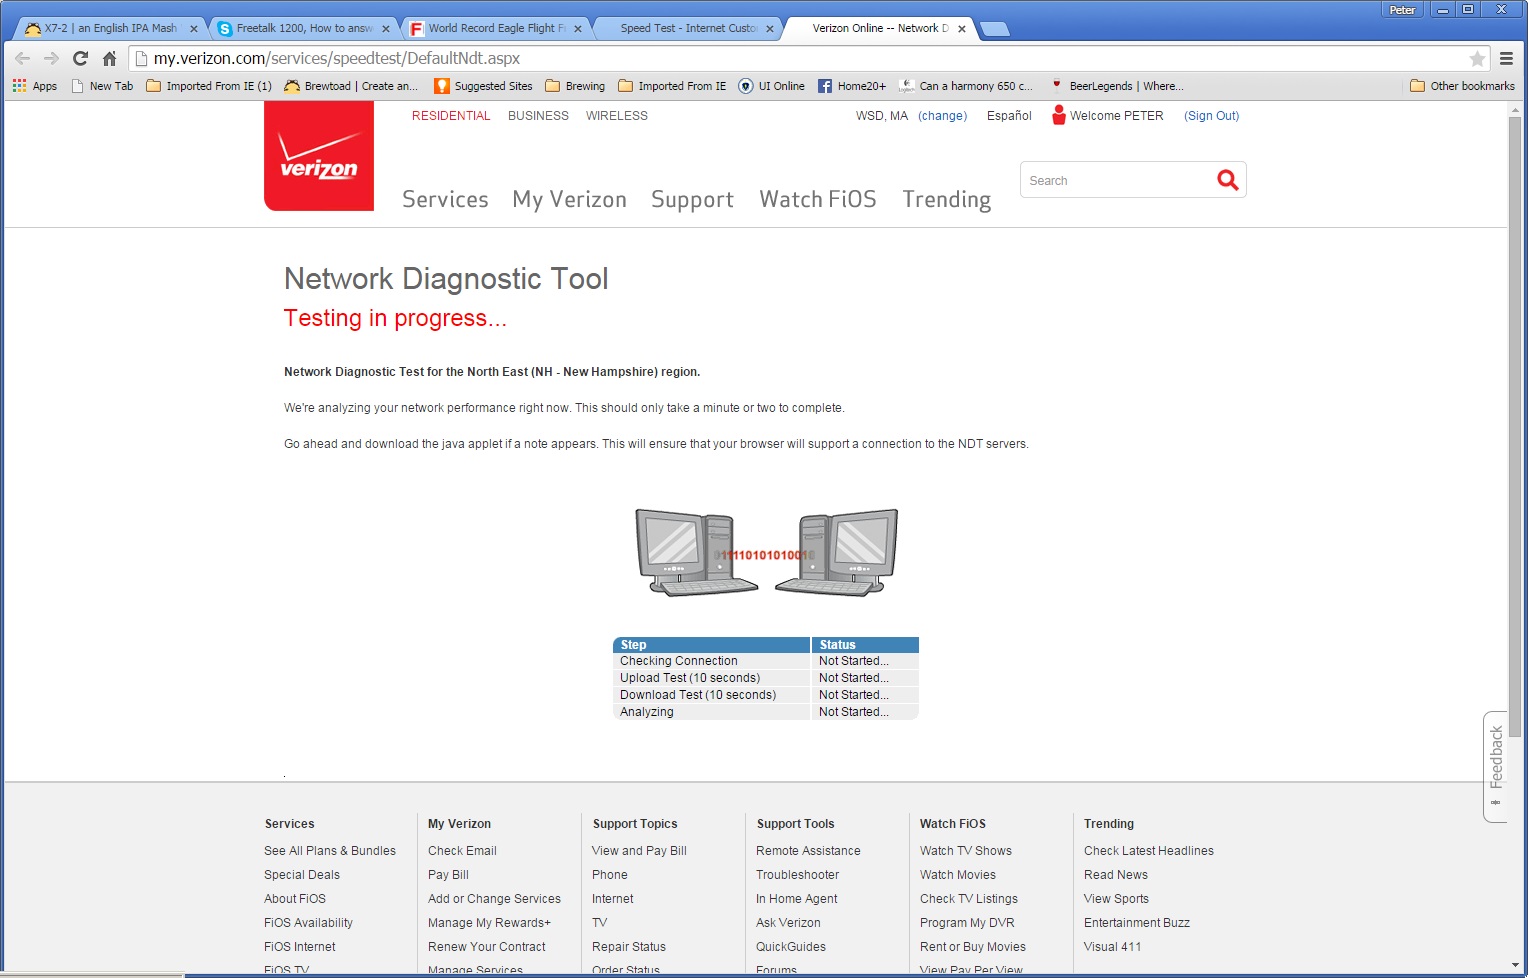Close the Freetalk 1200 tab

pyautogui.click(x=386, y=29)
